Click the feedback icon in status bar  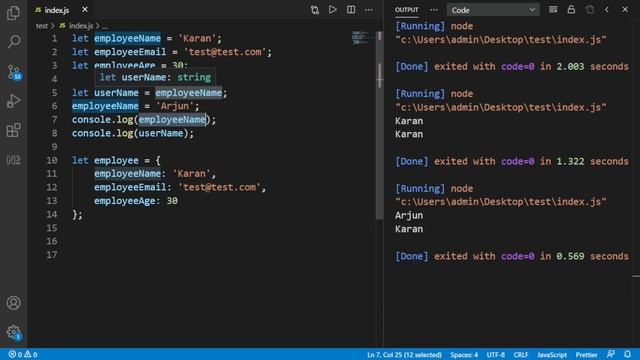pyautogui.click(x=611, y=354)
